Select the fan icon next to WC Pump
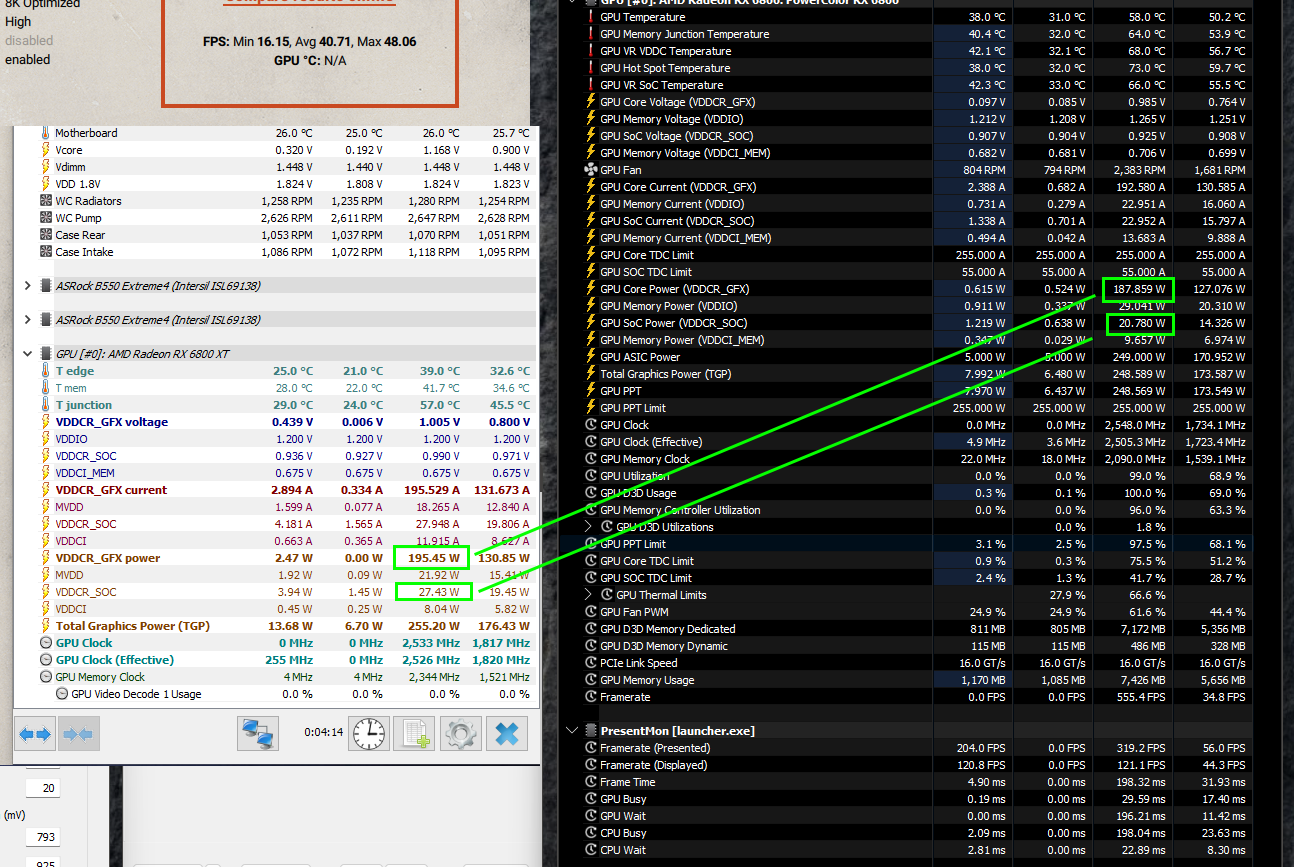This screenshot has width=1294, height=867. point(45,218)
